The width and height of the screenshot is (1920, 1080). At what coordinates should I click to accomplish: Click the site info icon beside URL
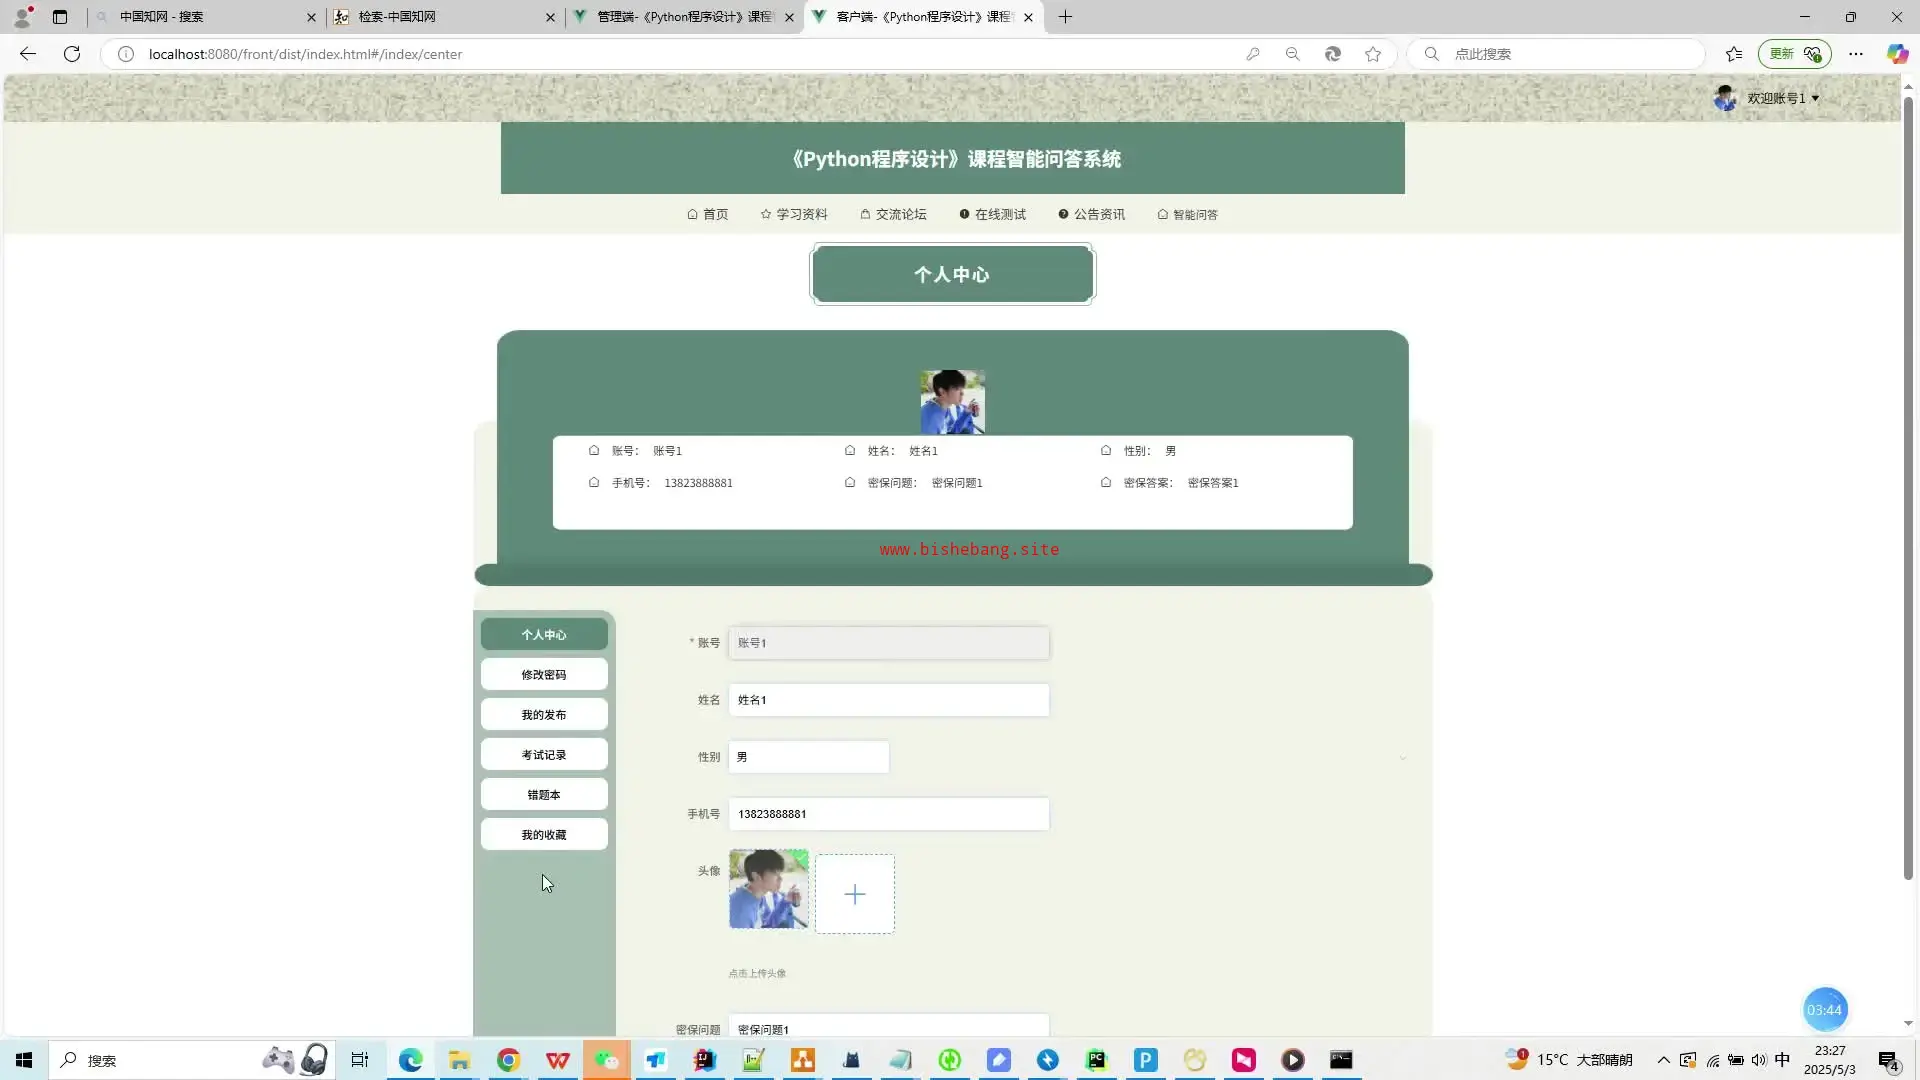coord(126,54)
